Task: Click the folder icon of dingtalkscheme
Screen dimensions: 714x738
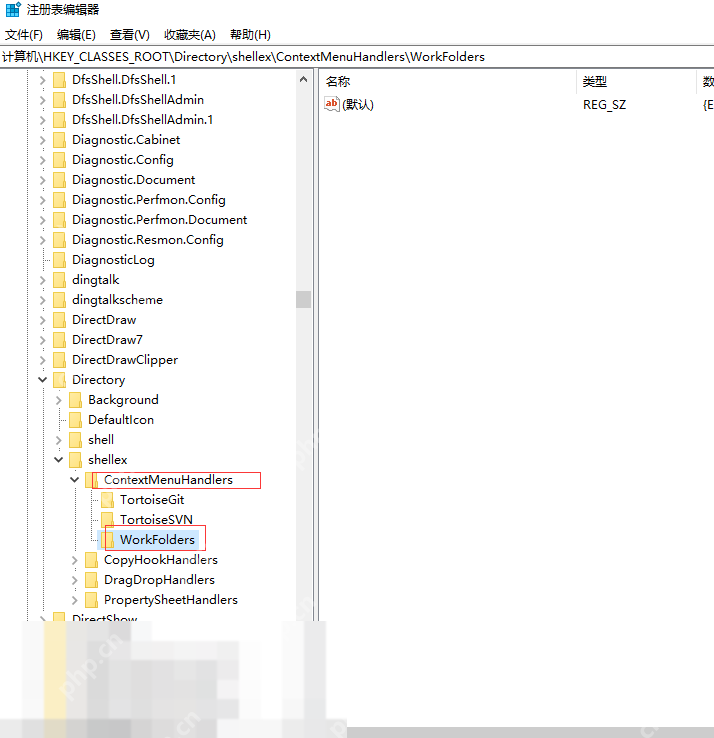Action: point(60,300)
